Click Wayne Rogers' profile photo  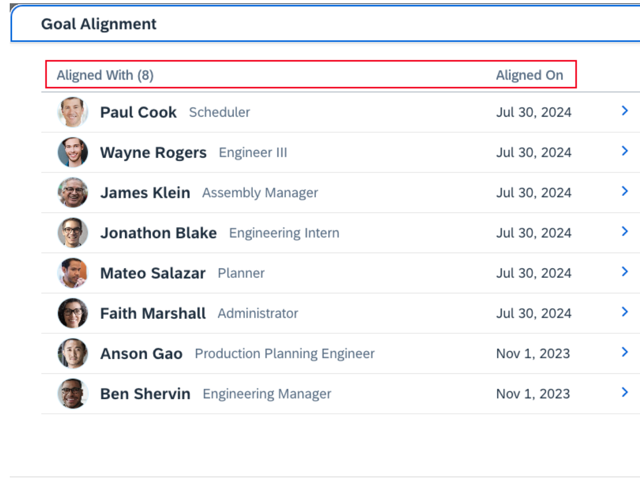click(73, 152)
